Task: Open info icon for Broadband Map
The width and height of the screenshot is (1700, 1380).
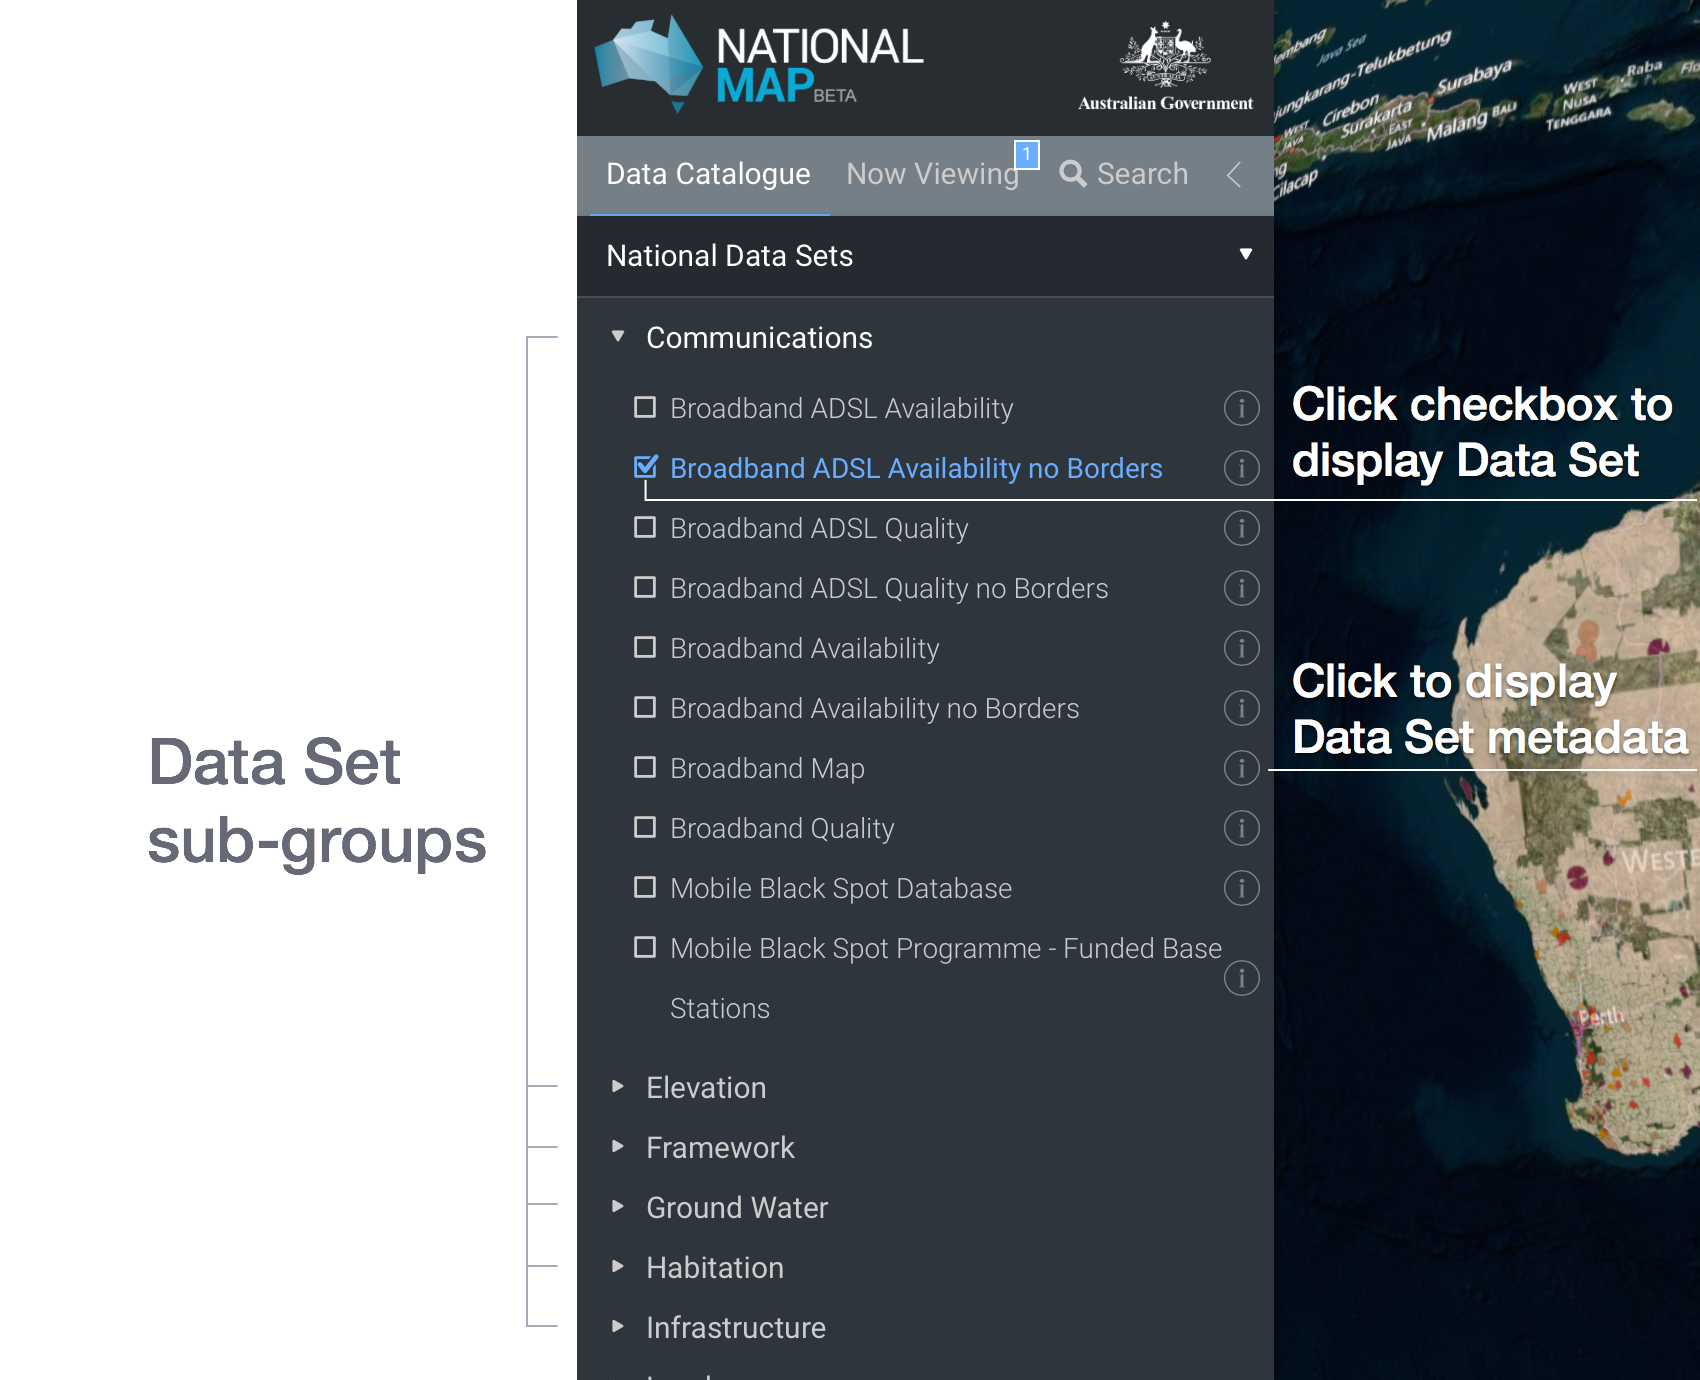Action: [x=1241, y=768]
